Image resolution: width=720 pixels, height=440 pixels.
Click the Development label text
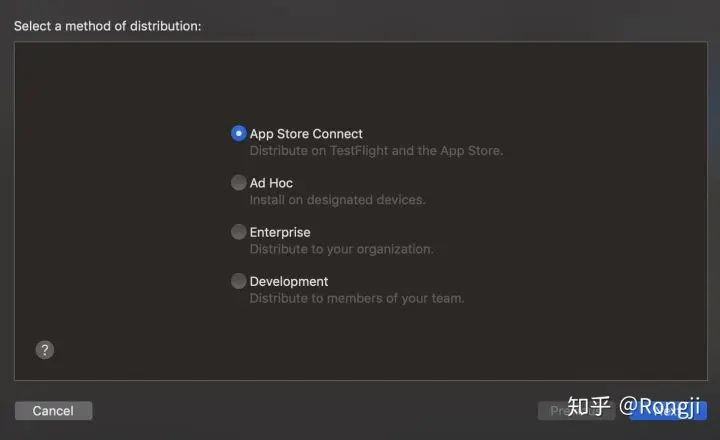coord(288,282)
